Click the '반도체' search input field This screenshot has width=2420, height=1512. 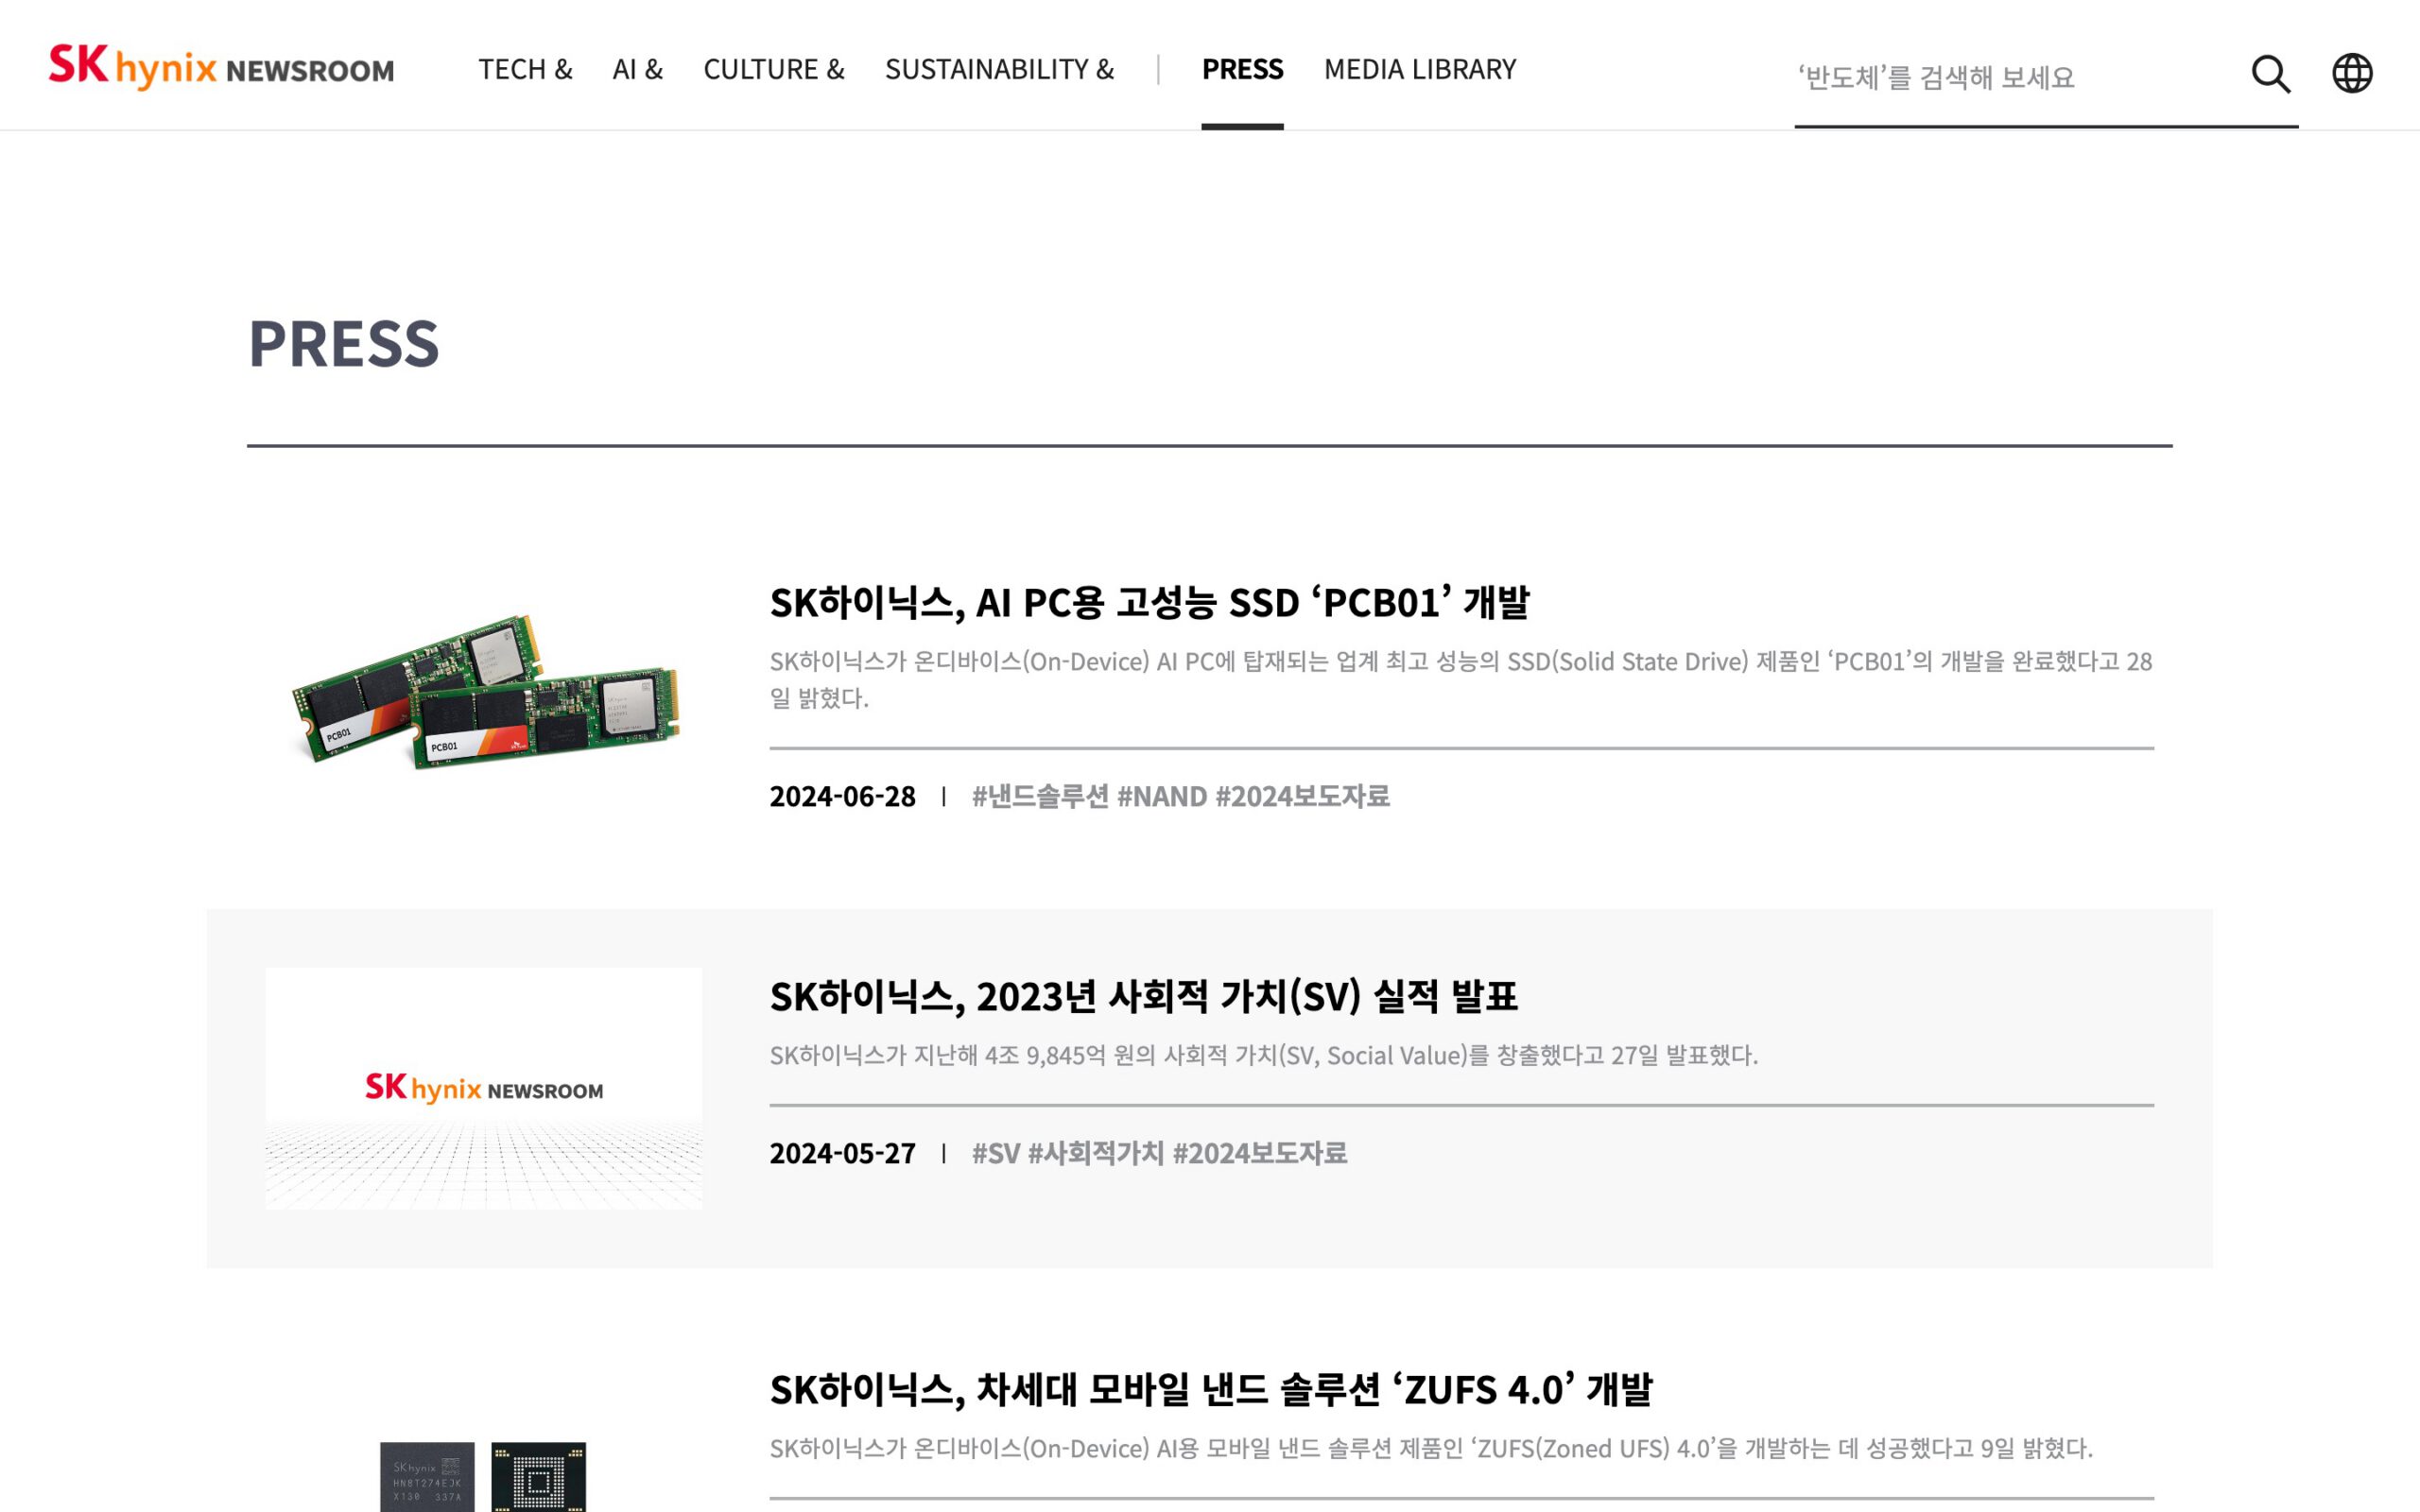pyautogui.click(x=2010, y=77)
